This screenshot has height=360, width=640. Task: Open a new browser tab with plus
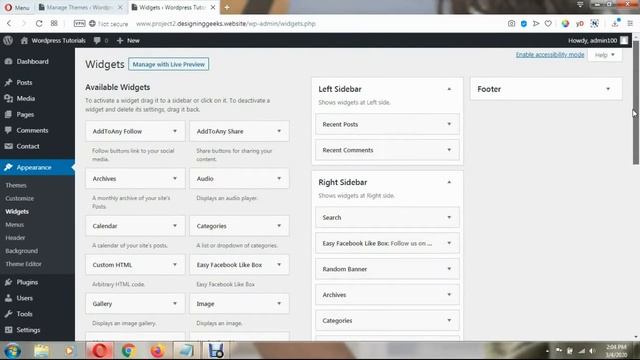(227, 7)
